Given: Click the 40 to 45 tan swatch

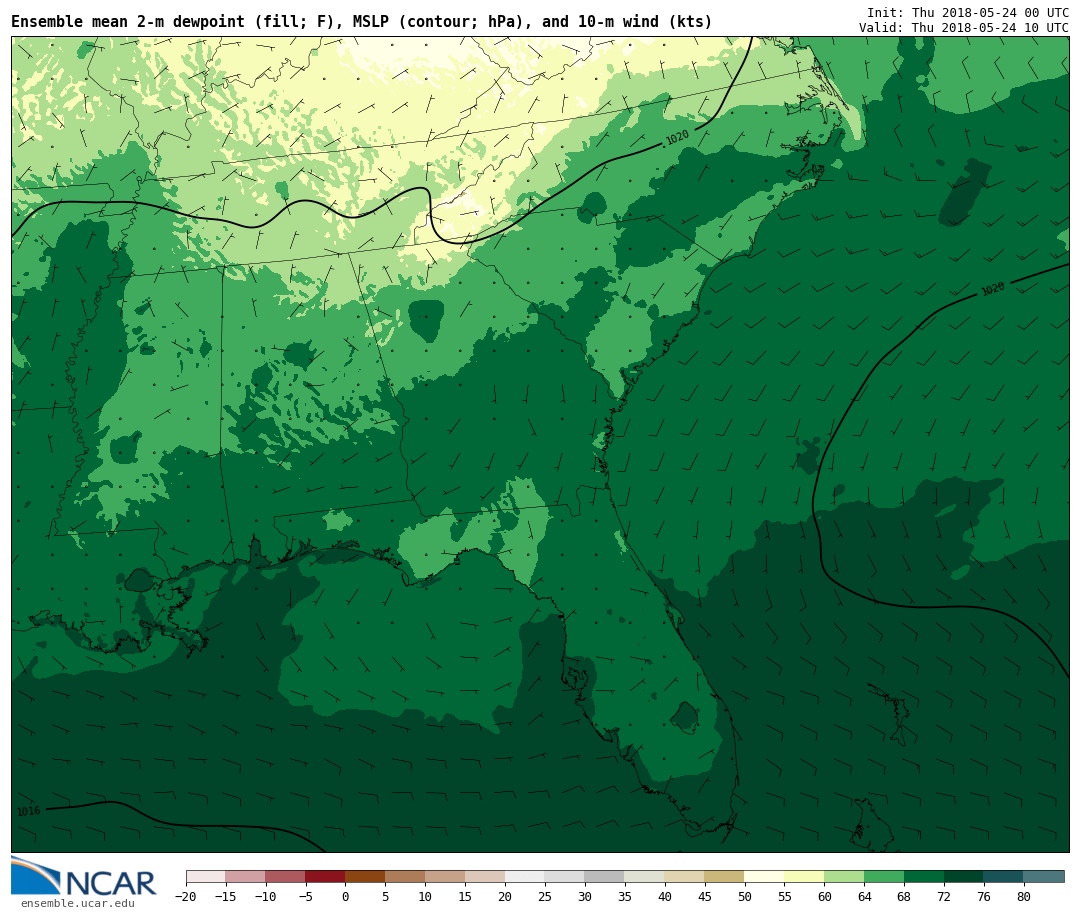Looking at the screenshot, I should coord(685,876).
